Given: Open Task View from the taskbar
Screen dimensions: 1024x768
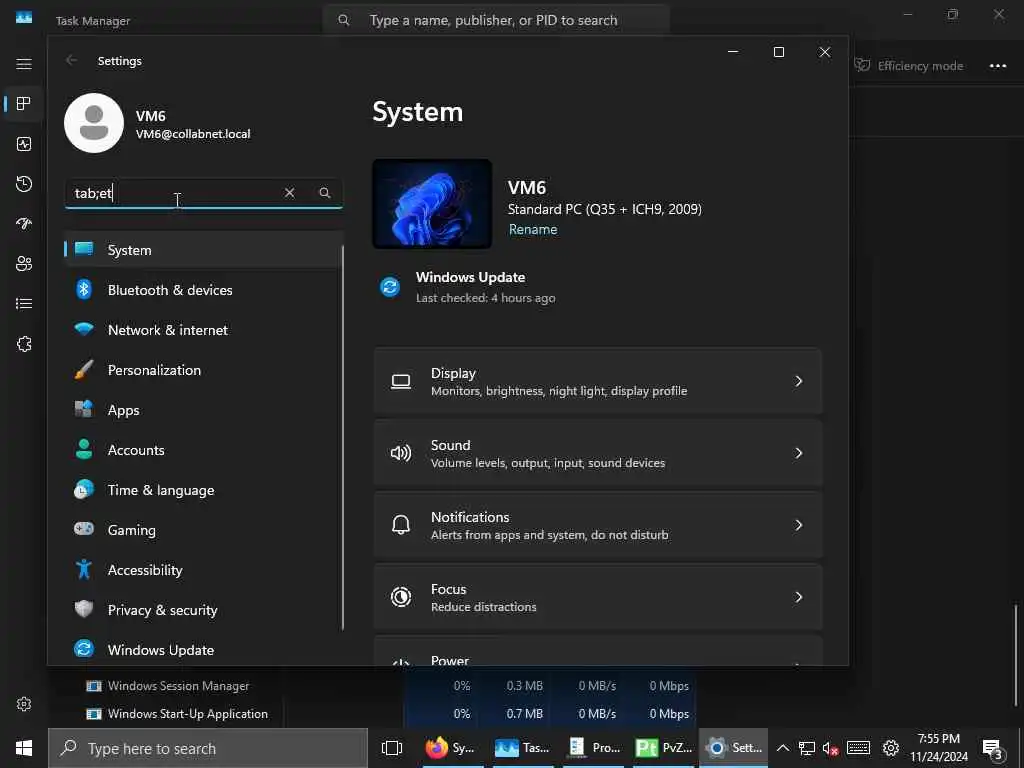Looking at the screenshot, I should pyautogui.click(x=392, y=748).
